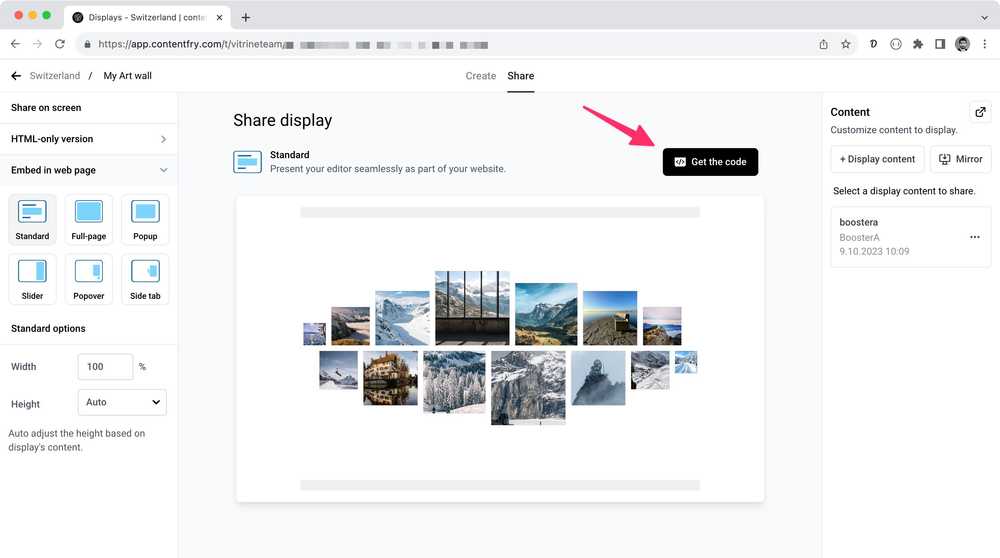Image resolution: width=1000 pixels, height=558 pixels.
Task: Click the Width input field
Action: (x=105, y=367)
